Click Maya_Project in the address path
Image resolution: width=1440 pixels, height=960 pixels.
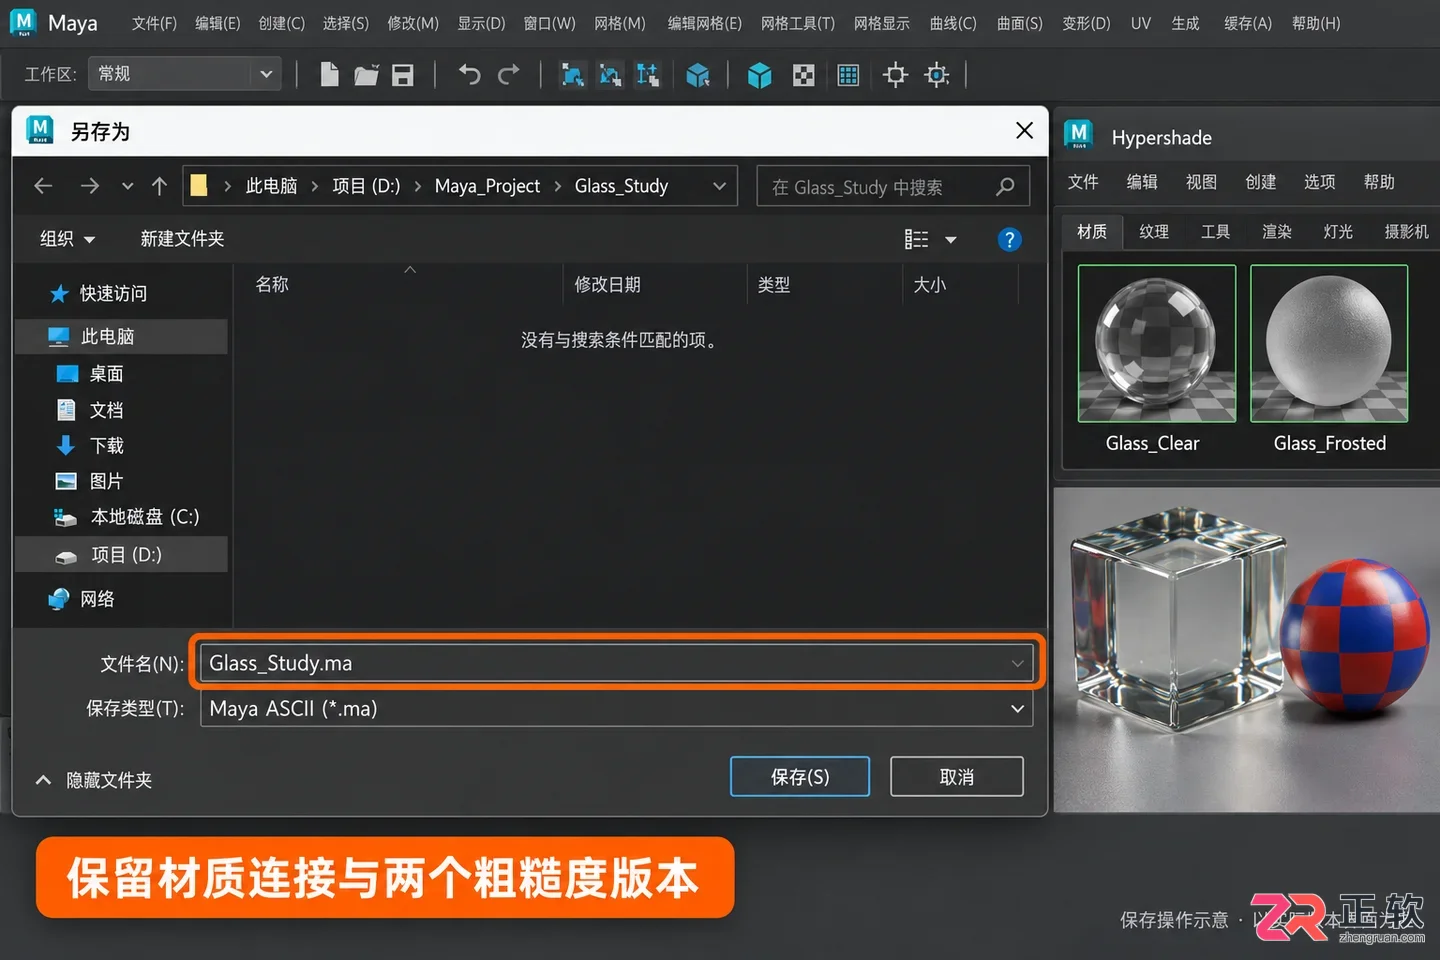pyautogui.click(x=487, y=186)
